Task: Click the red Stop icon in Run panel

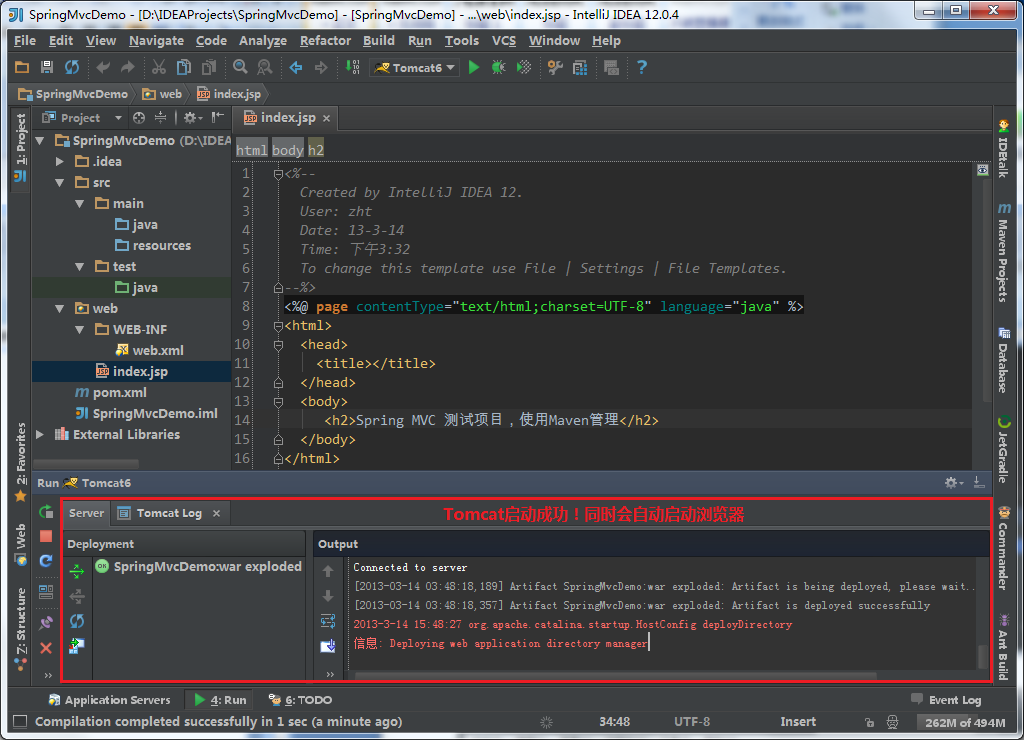Action: coord(46,536)
